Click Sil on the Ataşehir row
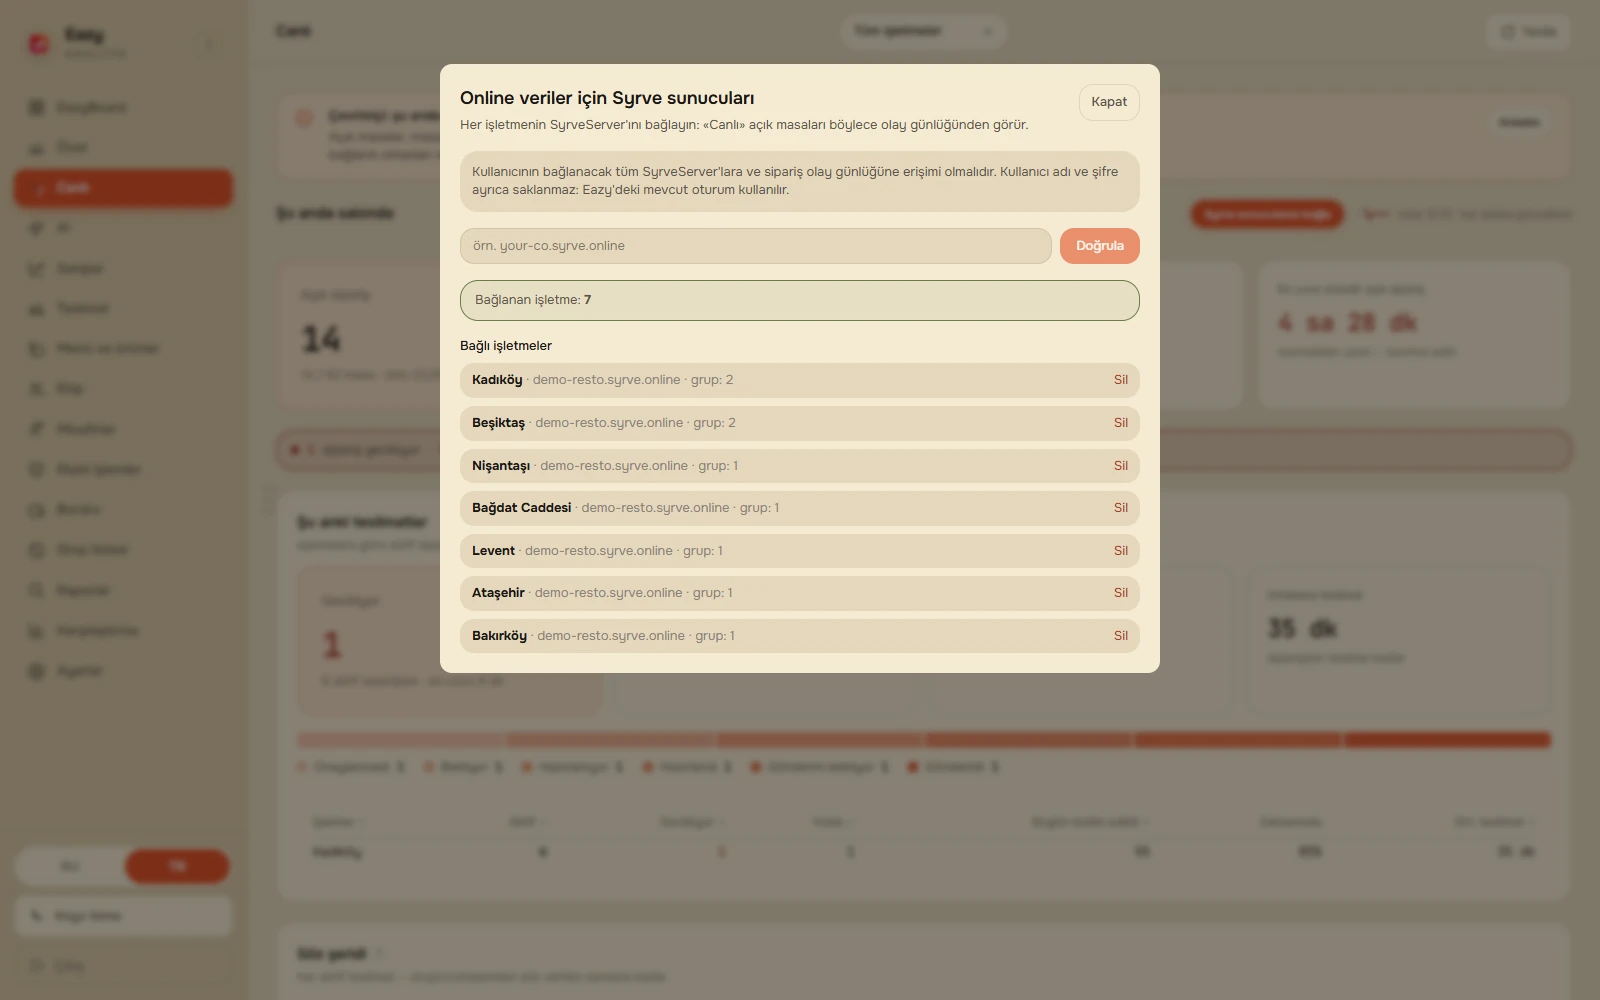 coord(1121,593)
